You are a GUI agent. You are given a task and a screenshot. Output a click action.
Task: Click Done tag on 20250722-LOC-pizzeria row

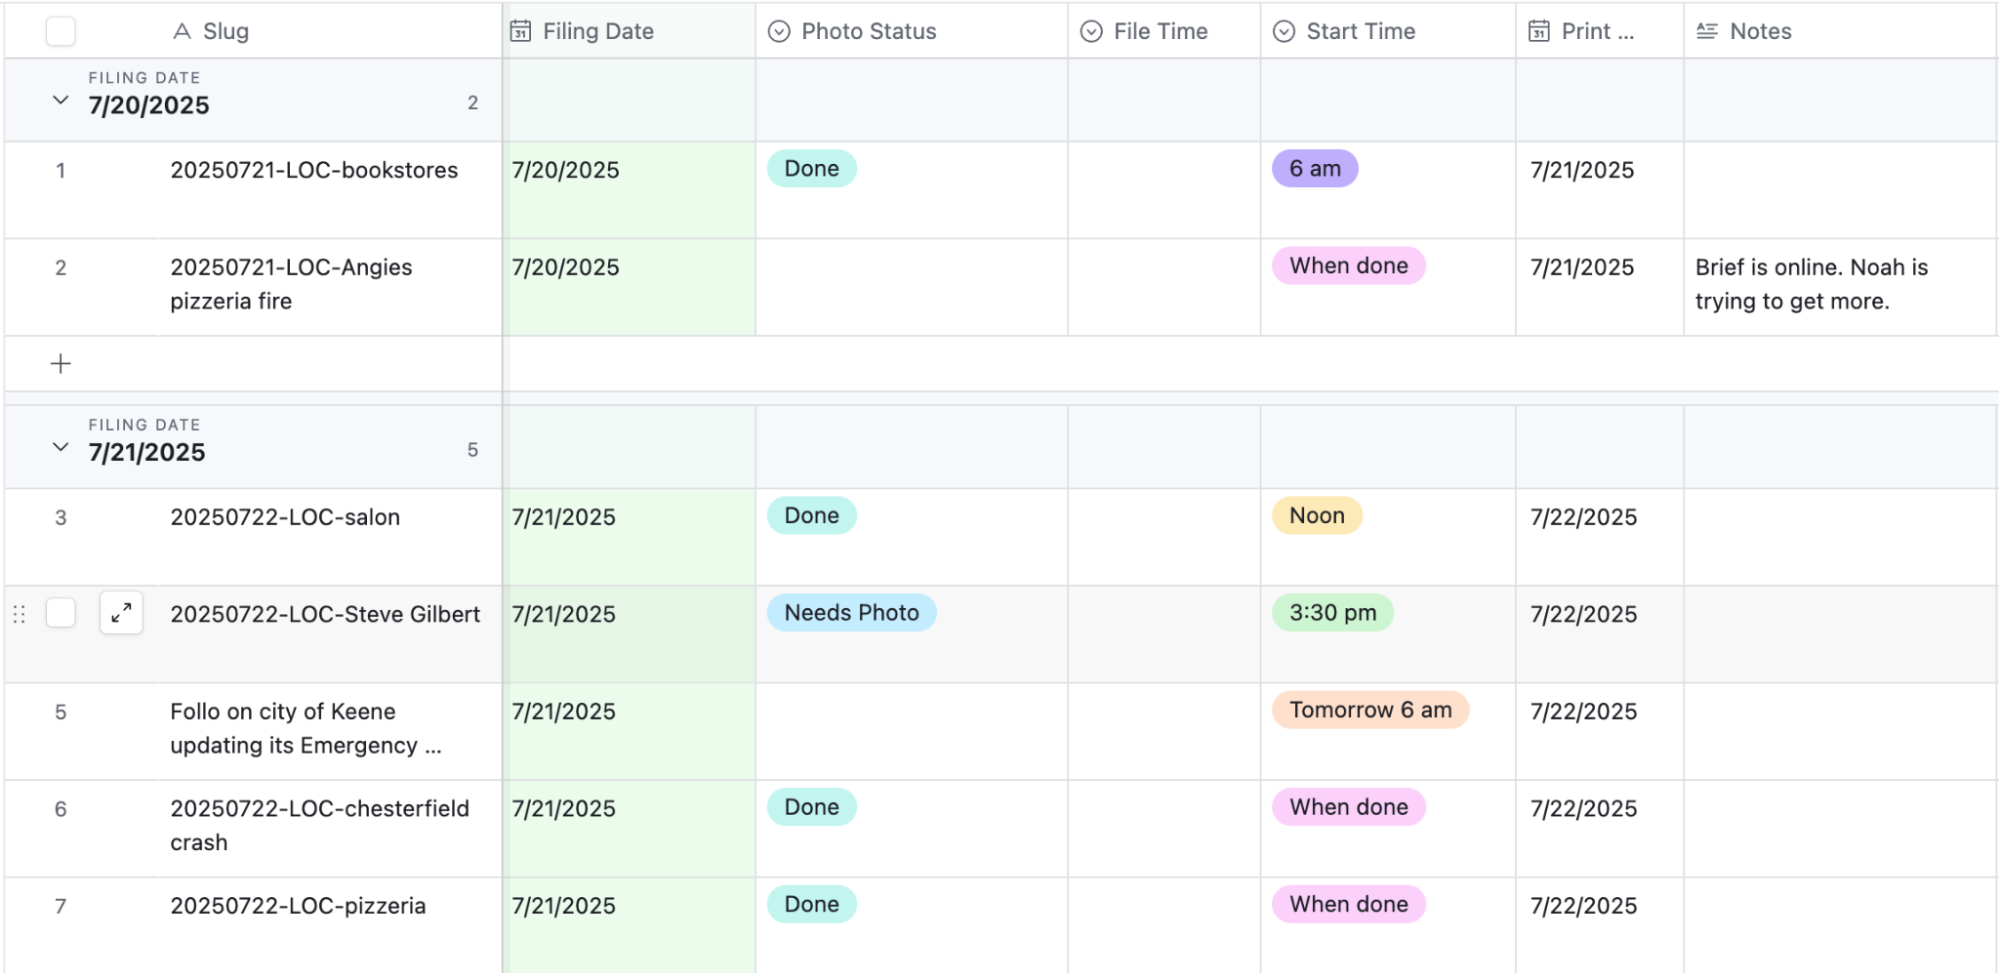click(x=812, y=903)
